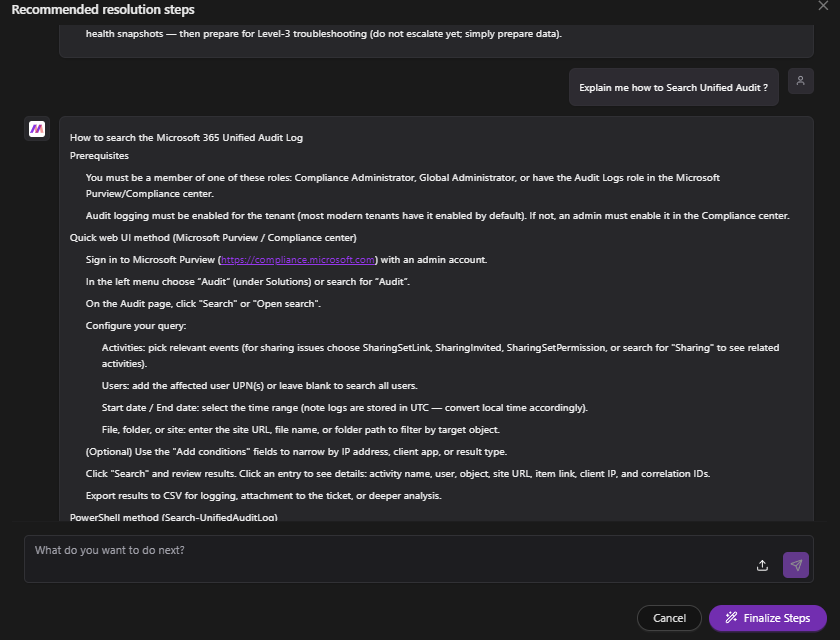Viewport: 840px width, 640px height.
Task: Click the 'Configure your query:' line
Action: (136, 326)
